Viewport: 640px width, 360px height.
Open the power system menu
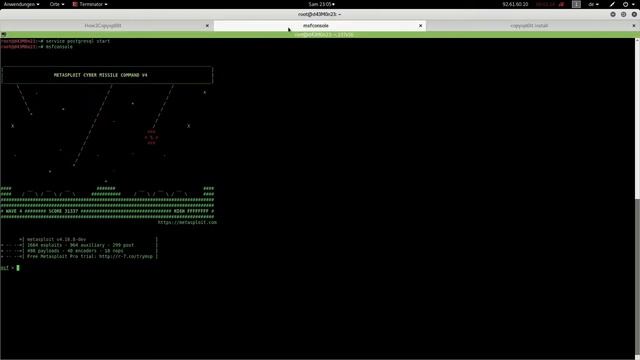pos(628,4)
